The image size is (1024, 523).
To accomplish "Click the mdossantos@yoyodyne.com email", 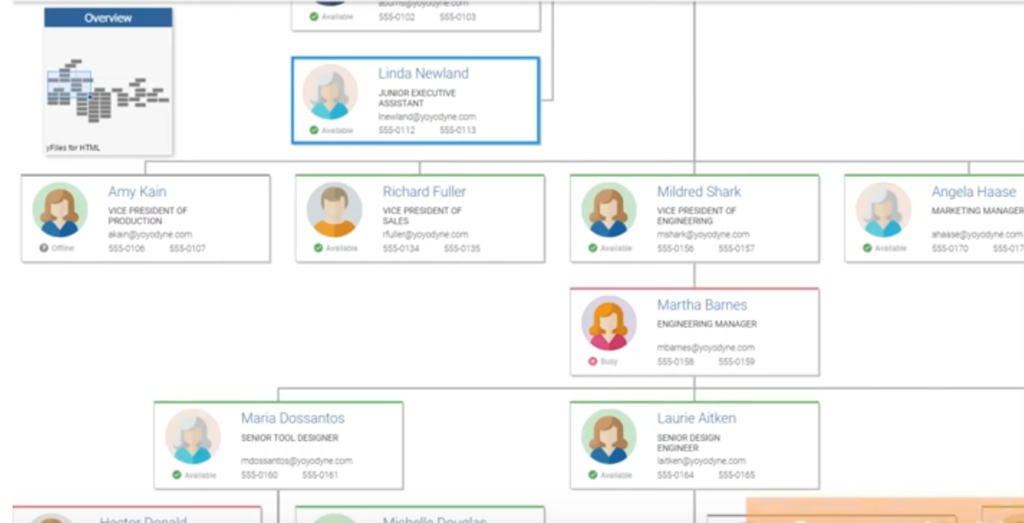I will coord(296,461).
